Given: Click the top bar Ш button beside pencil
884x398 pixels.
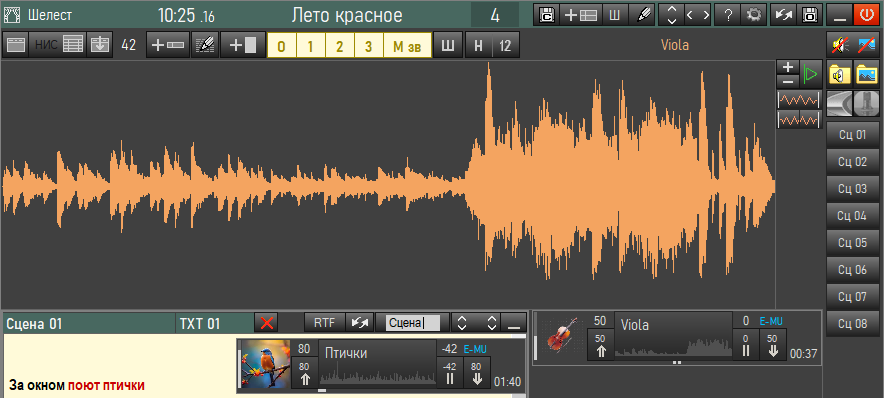Looking at the screenshot, I should tap(615, 15).
